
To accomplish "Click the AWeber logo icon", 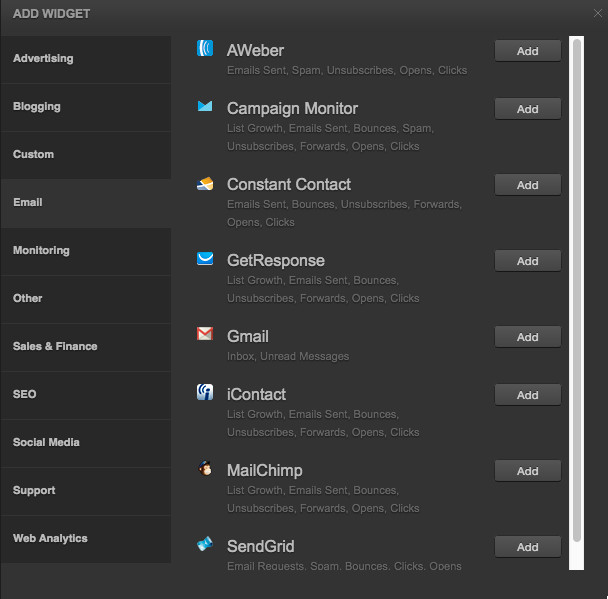I will click(x=205, y=48).
